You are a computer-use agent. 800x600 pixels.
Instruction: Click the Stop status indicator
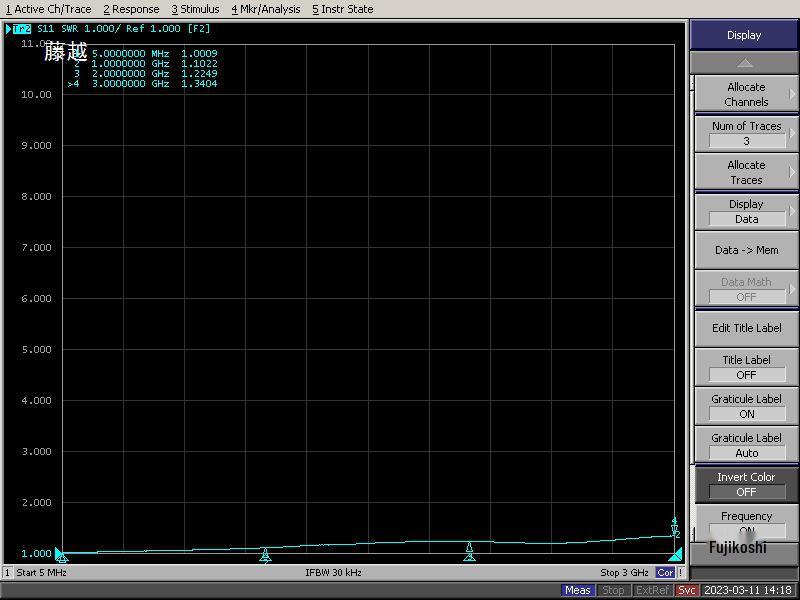point(613,590)
